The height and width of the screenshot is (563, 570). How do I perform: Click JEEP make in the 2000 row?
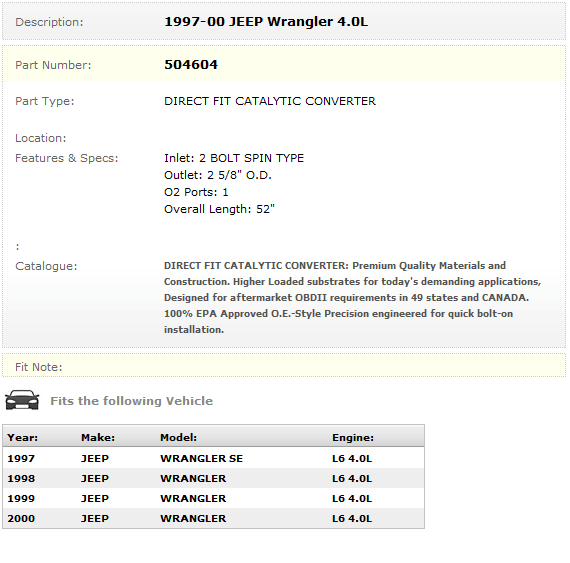coord(95,518)
